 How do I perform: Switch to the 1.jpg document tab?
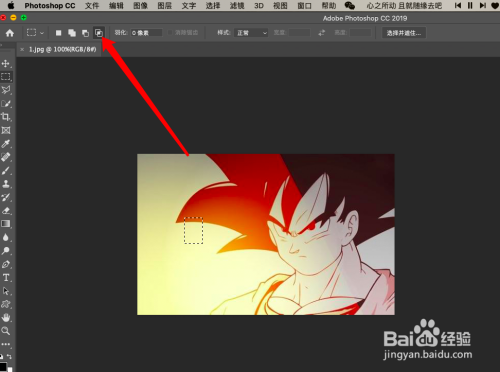62,49
